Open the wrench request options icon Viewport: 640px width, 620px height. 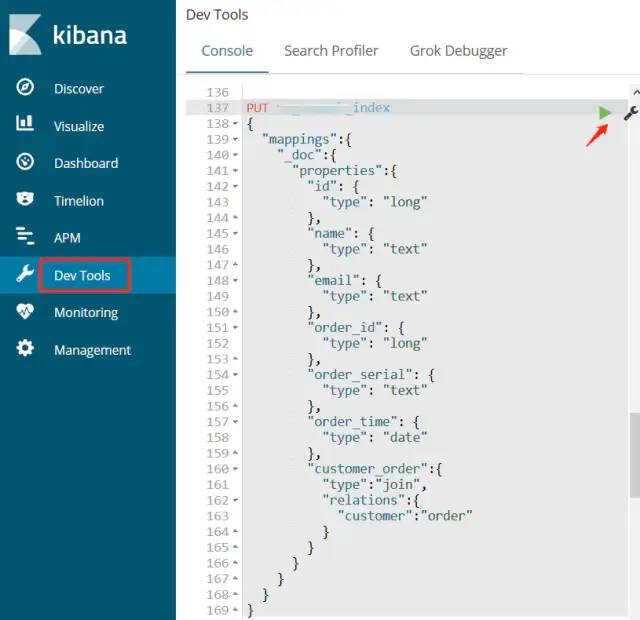[x=631, y=113]
